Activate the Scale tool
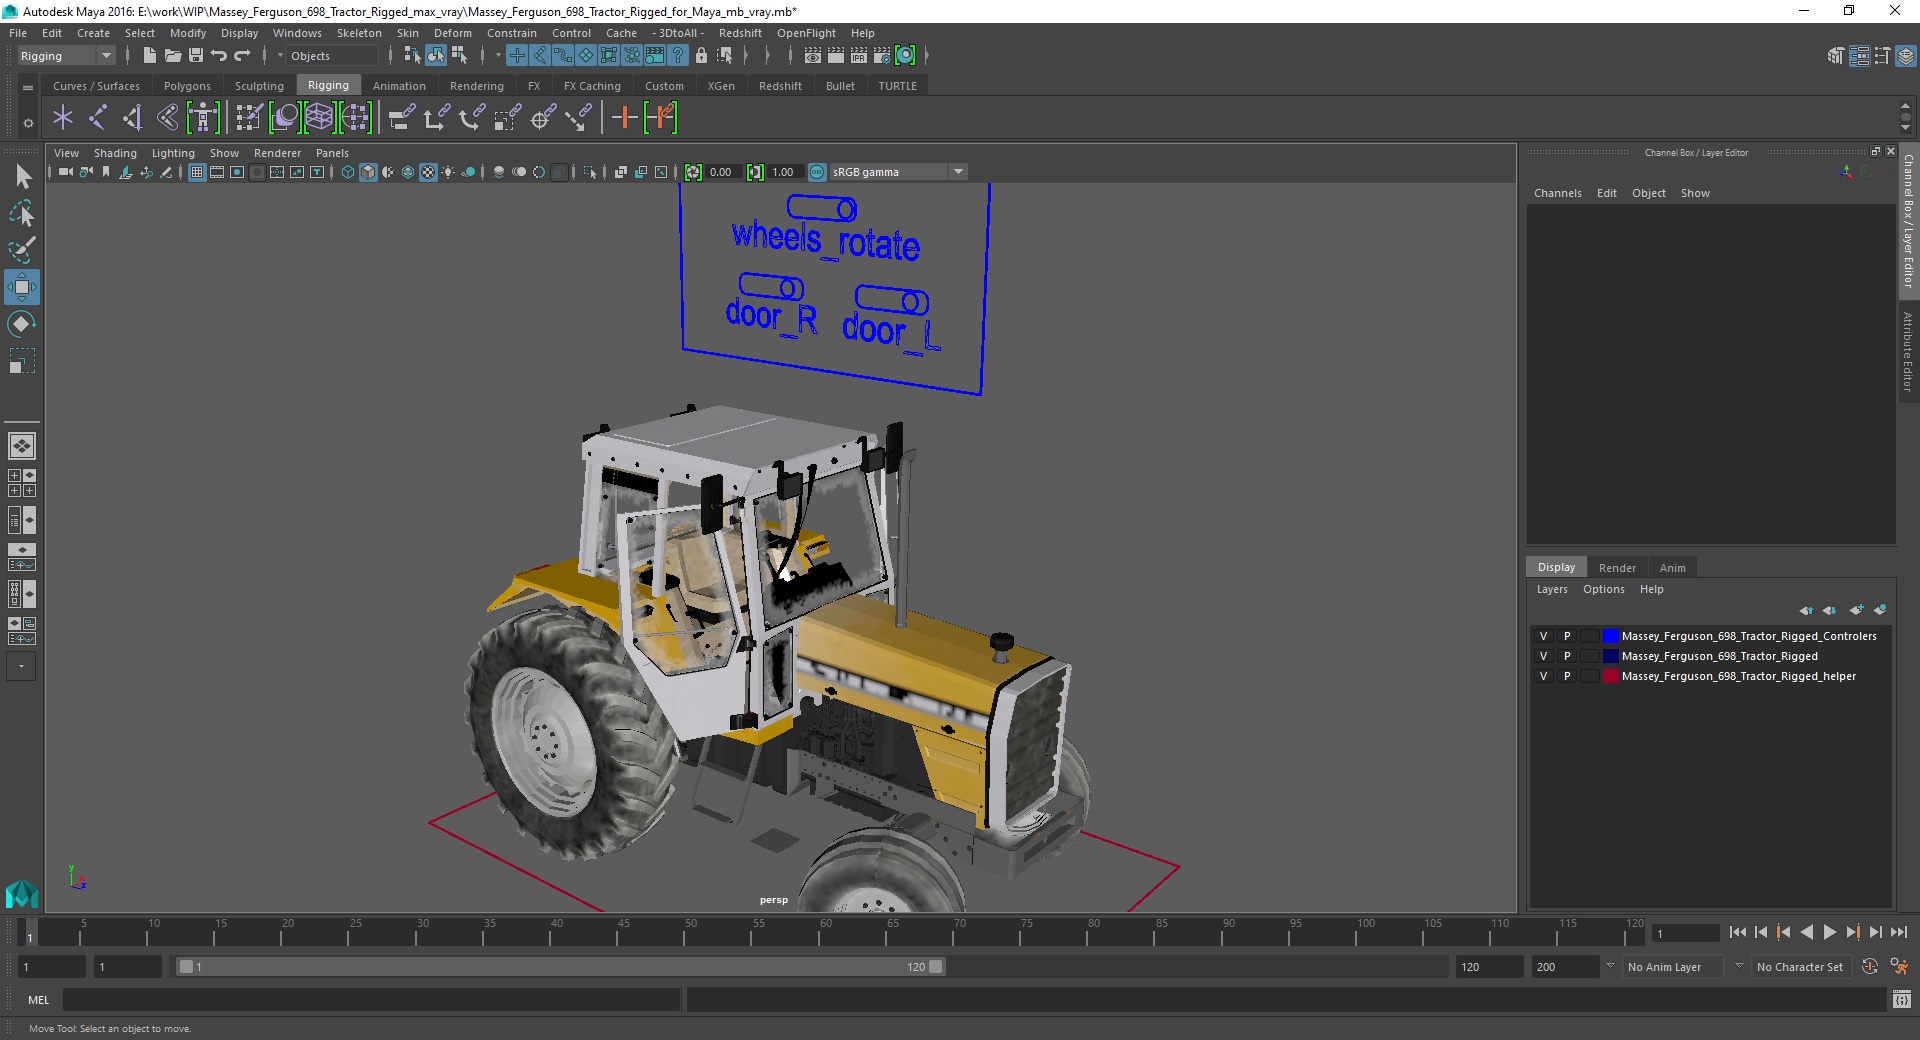 [x=22, y=361]
